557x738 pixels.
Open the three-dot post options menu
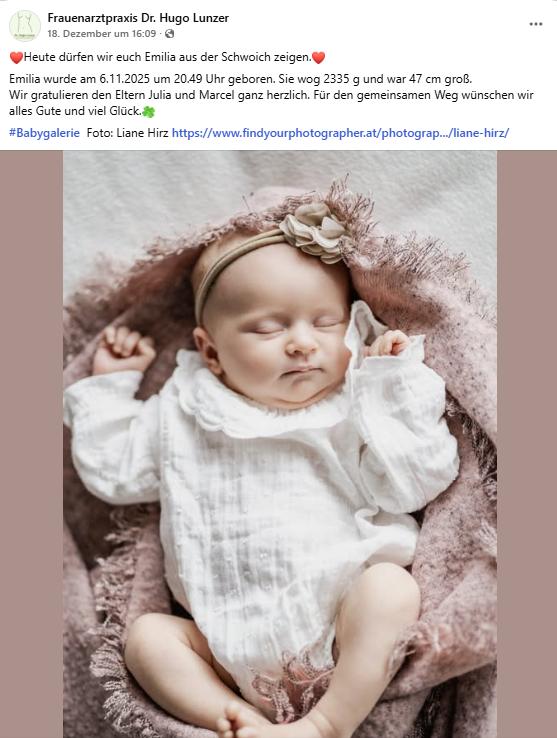536,24
